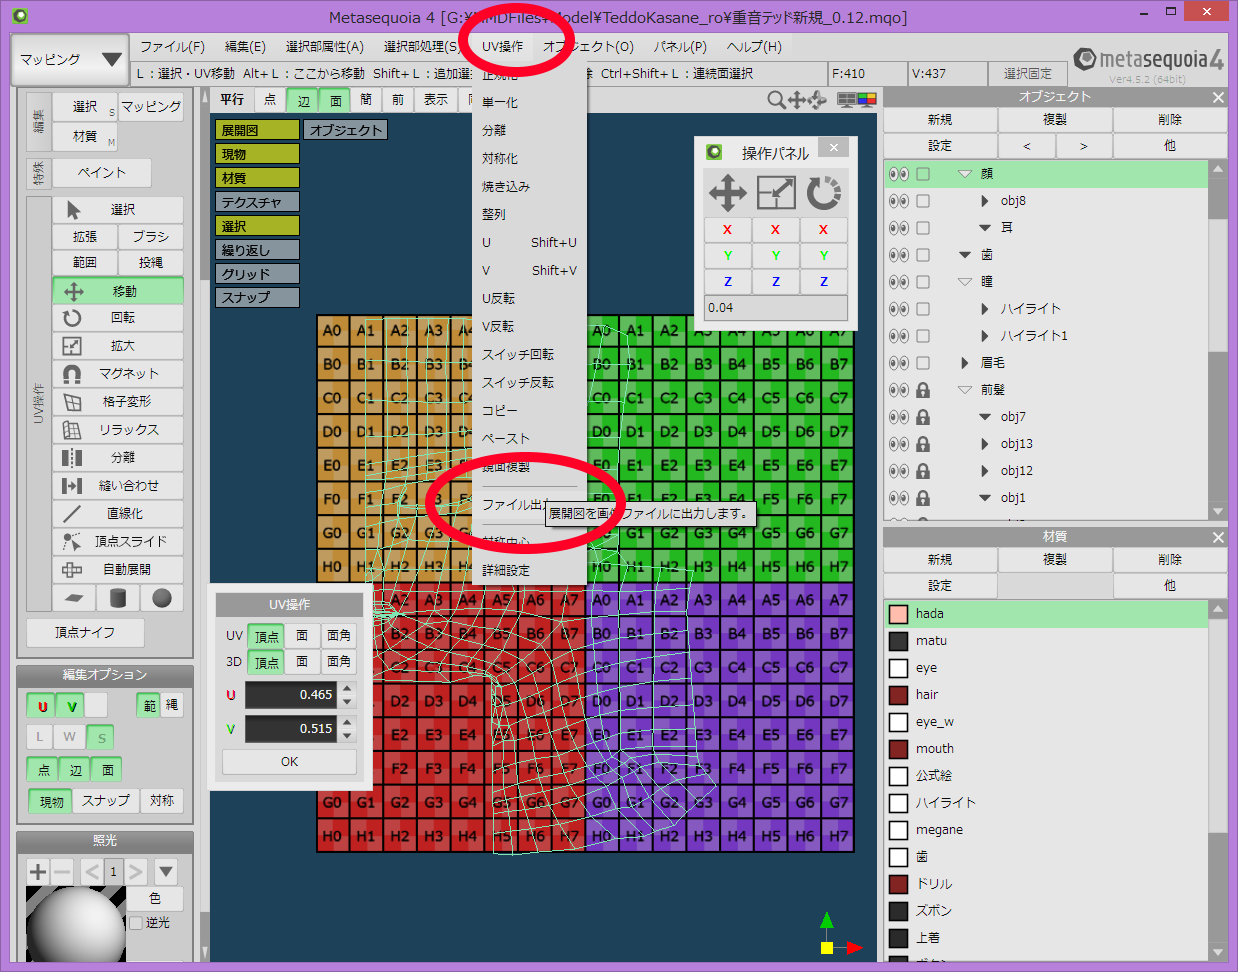Viewport: 1238px width, 972px height.
Task: Click the light direction sphere preview
Action: [75, 926]
